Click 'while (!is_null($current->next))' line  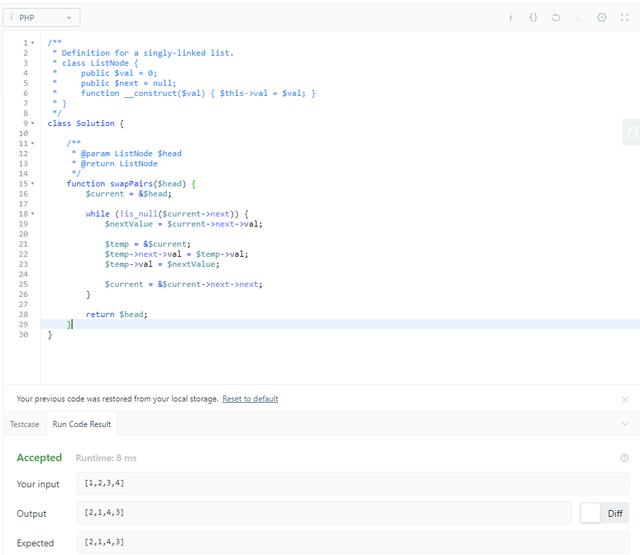coord(162,214)
